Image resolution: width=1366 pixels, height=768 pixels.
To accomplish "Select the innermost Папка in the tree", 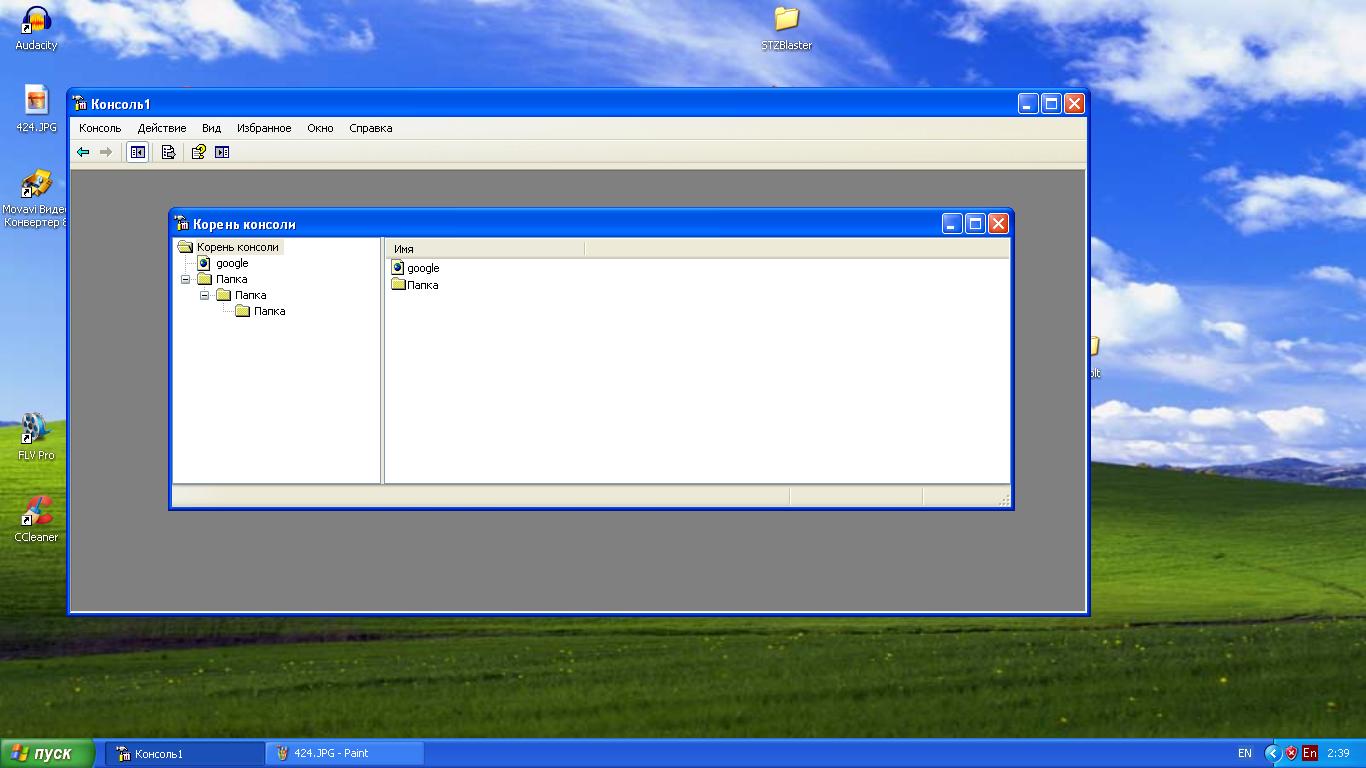I will (269, 311).
